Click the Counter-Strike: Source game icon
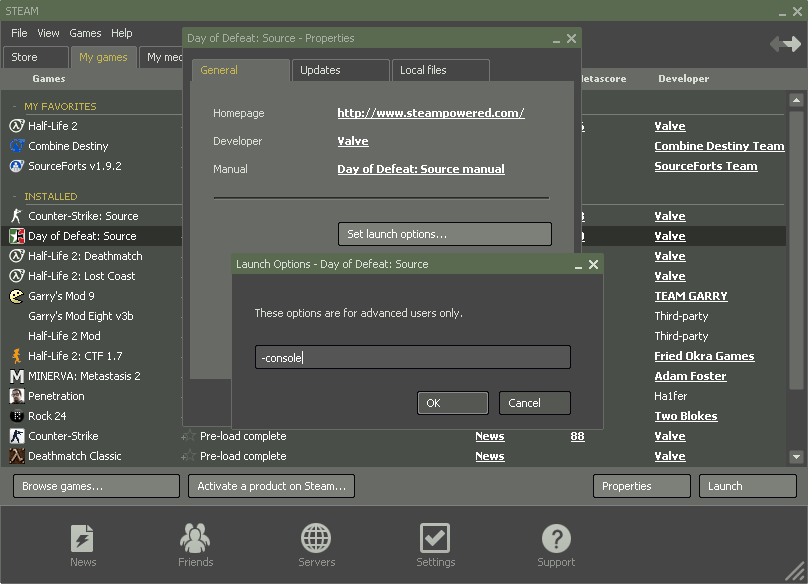The width and height of the screenshot is (808, 584). point(17,216)
